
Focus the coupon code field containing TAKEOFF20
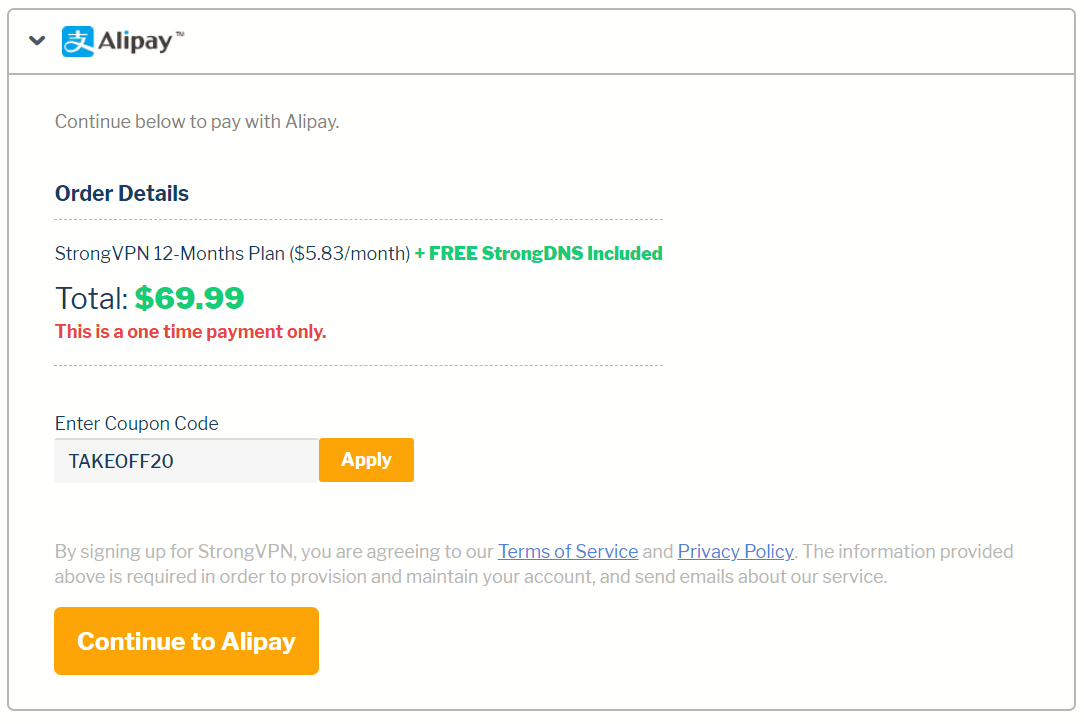coord(187,461)
